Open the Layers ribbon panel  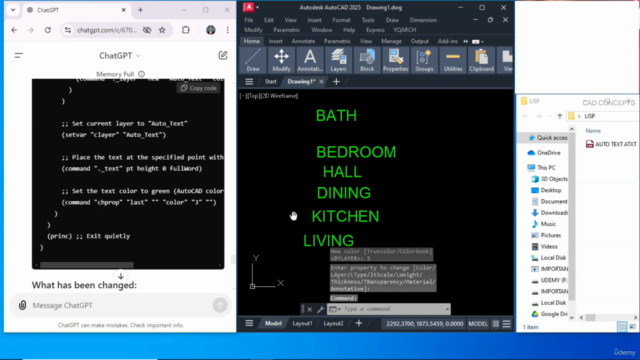(338, 60)
